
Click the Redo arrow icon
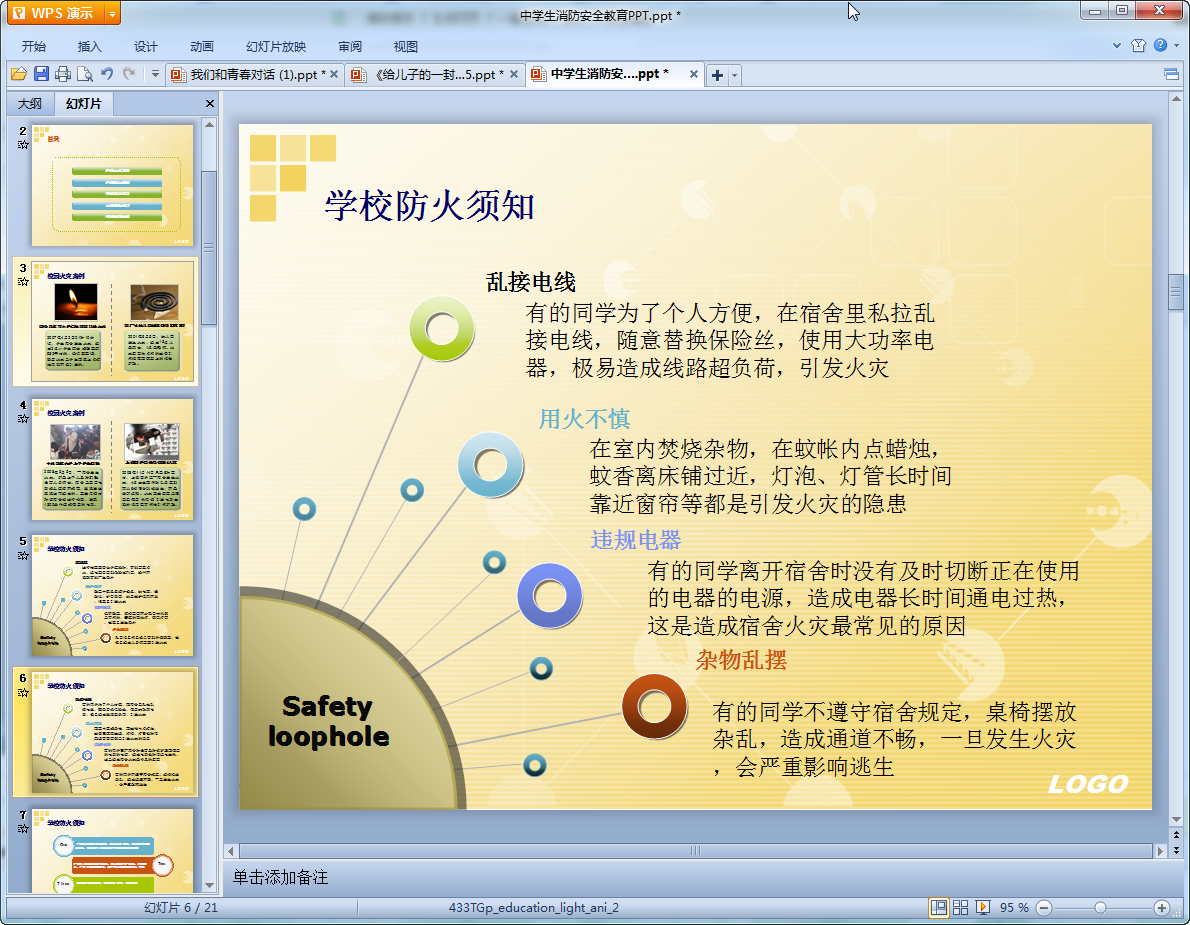pos(129,74)
